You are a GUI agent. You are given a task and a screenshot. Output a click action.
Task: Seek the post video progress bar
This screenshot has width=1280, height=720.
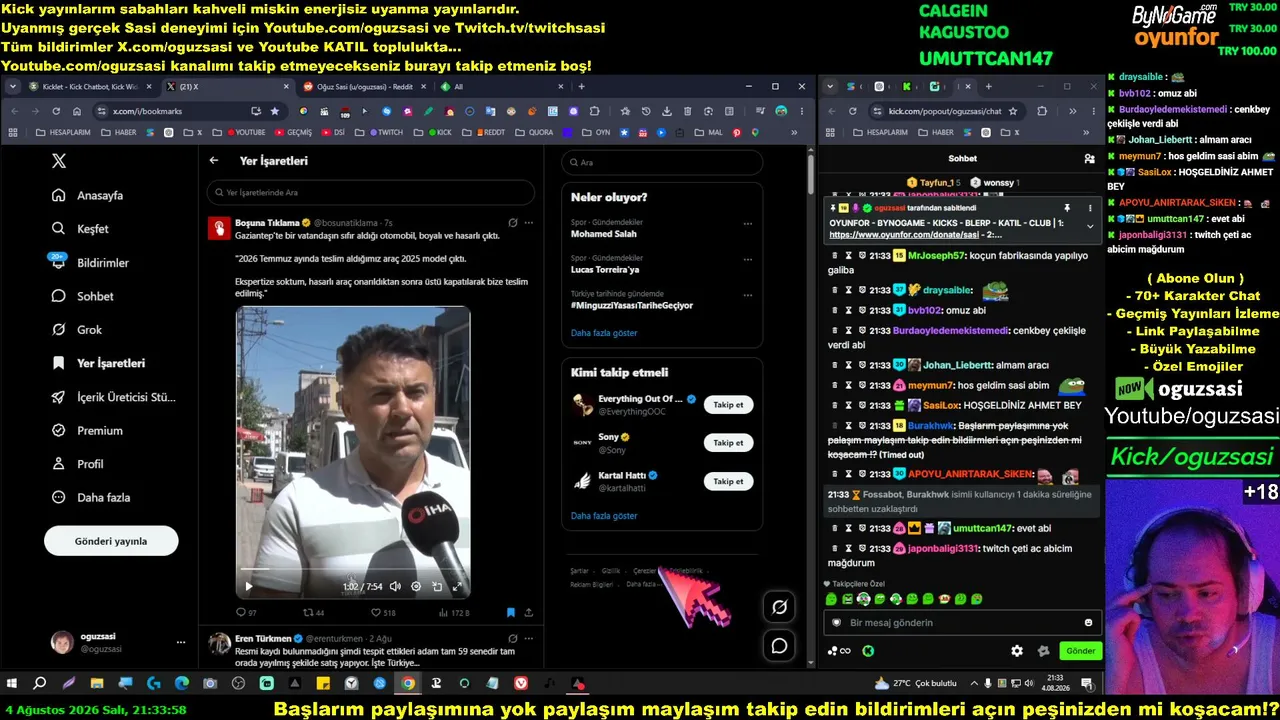point(353,571)
